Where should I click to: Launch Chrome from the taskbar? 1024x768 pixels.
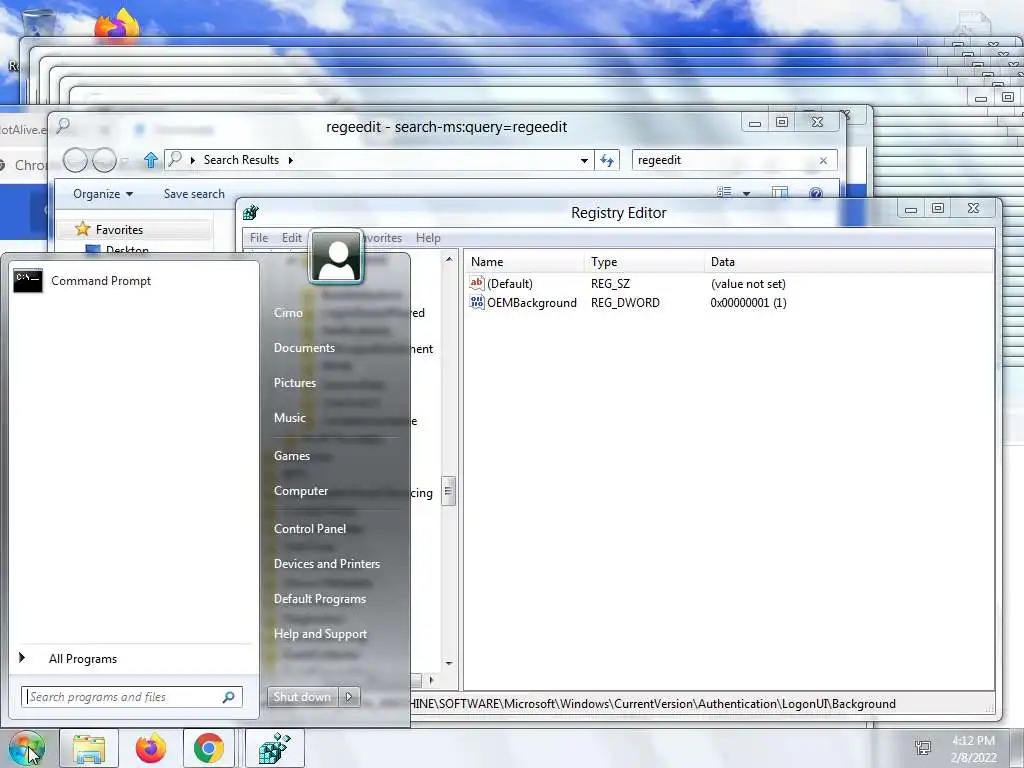tap(208, 748)
